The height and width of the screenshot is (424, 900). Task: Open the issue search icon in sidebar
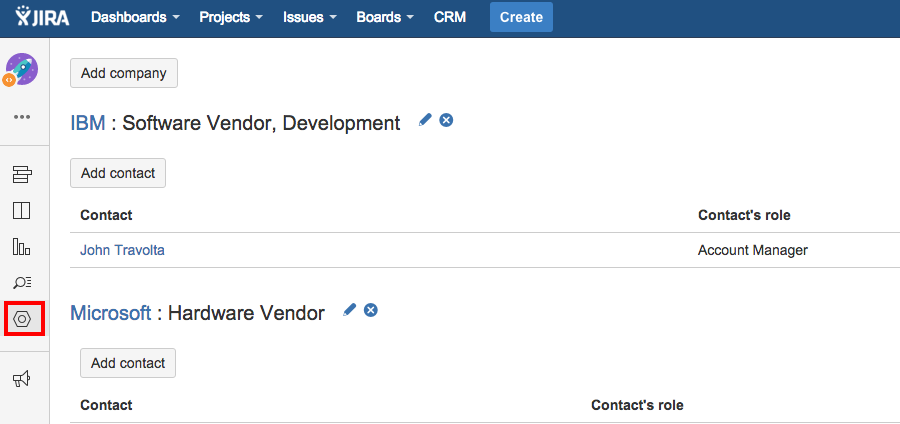pyautogui.click(x=22, y=282)
